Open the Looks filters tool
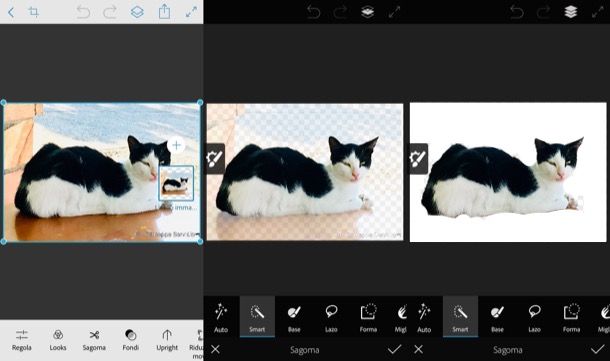Viewport: 610px width, 361px height. coord(58,340)
